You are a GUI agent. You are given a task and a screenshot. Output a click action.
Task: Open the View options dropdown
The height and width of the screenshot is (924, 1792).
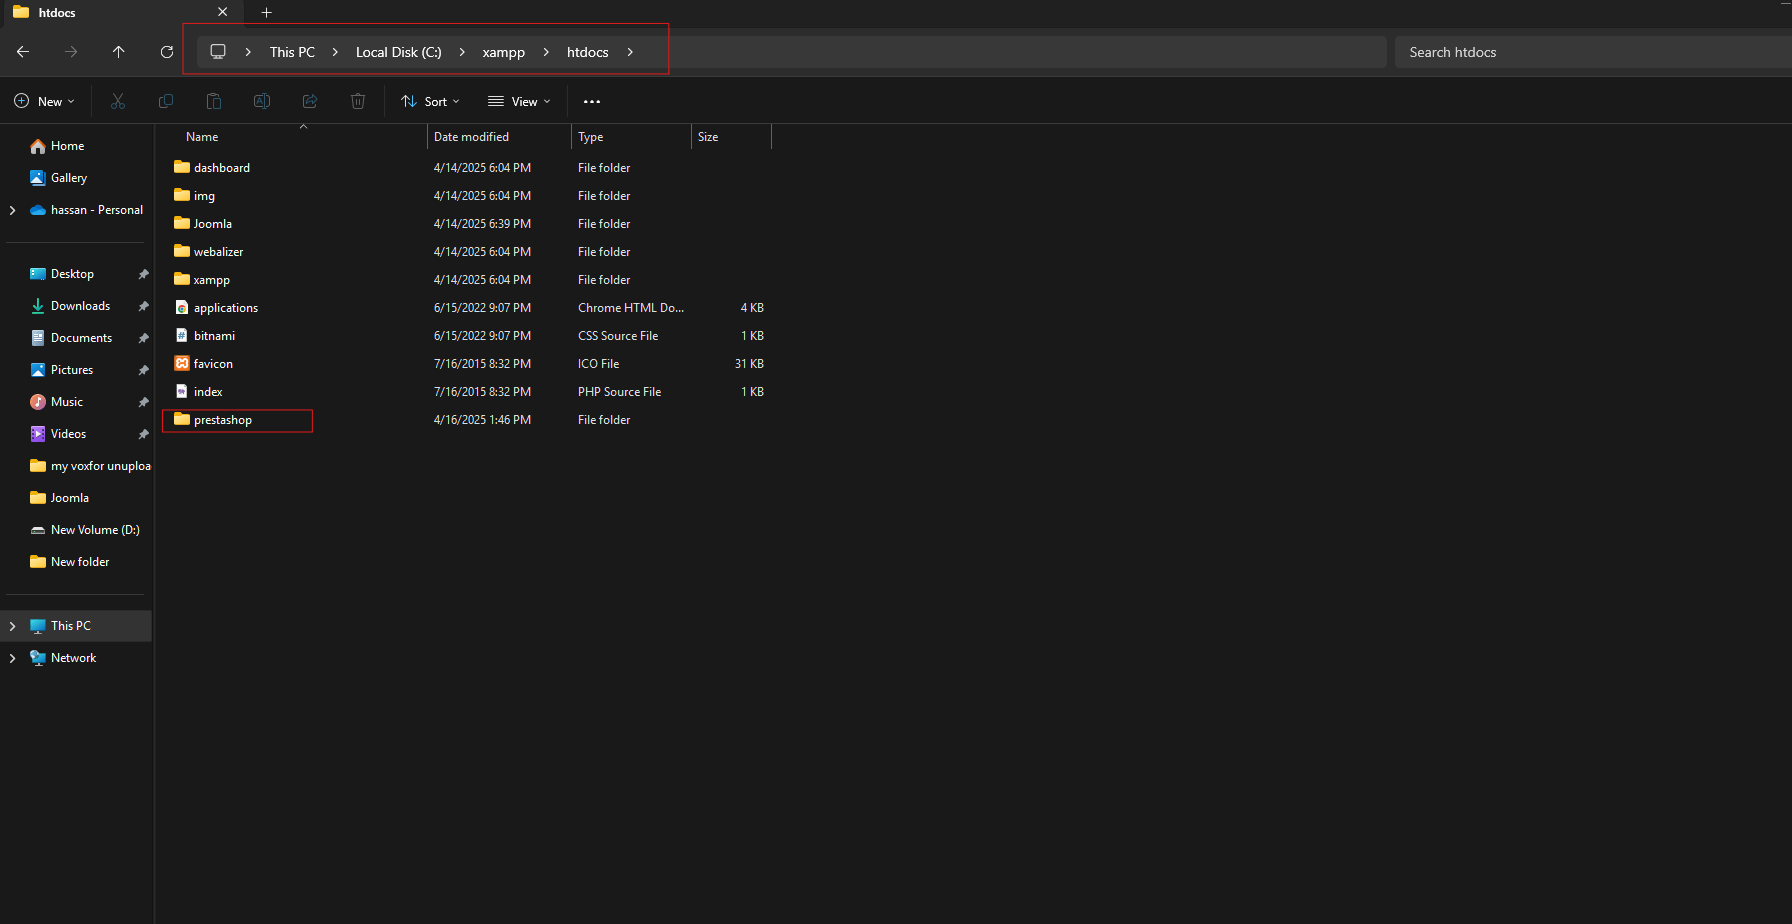coord(519,101)
